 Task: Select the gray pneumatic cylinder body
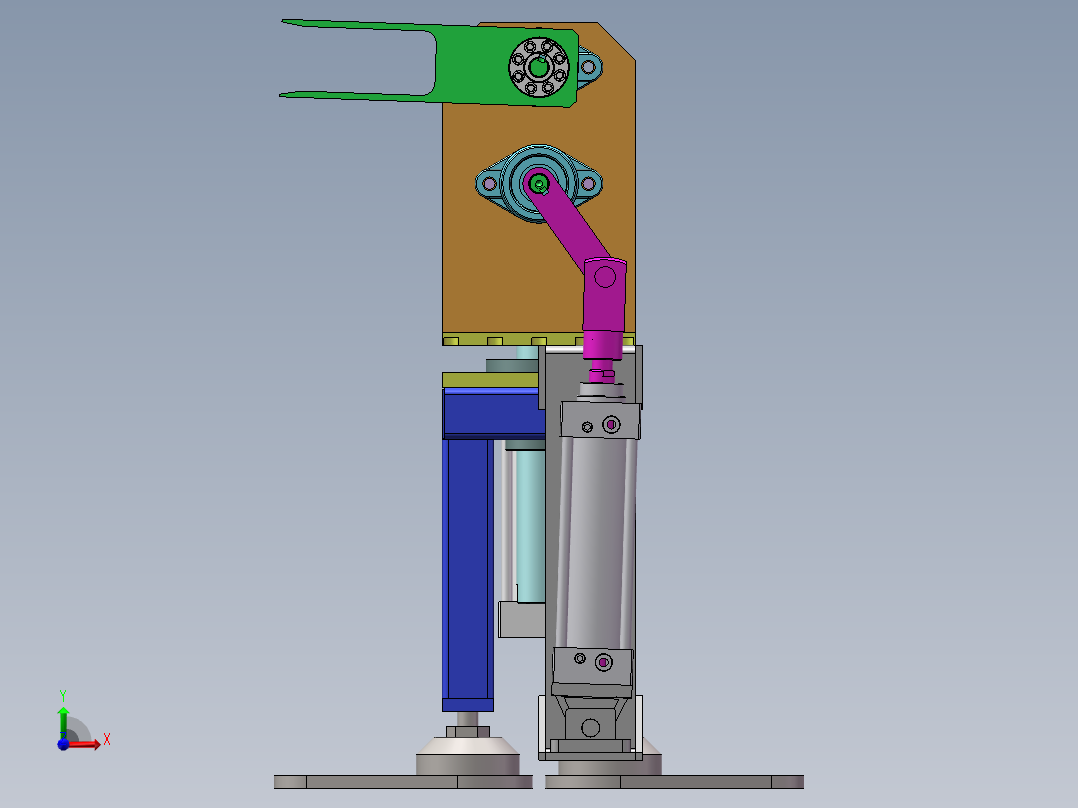(595, 543)
